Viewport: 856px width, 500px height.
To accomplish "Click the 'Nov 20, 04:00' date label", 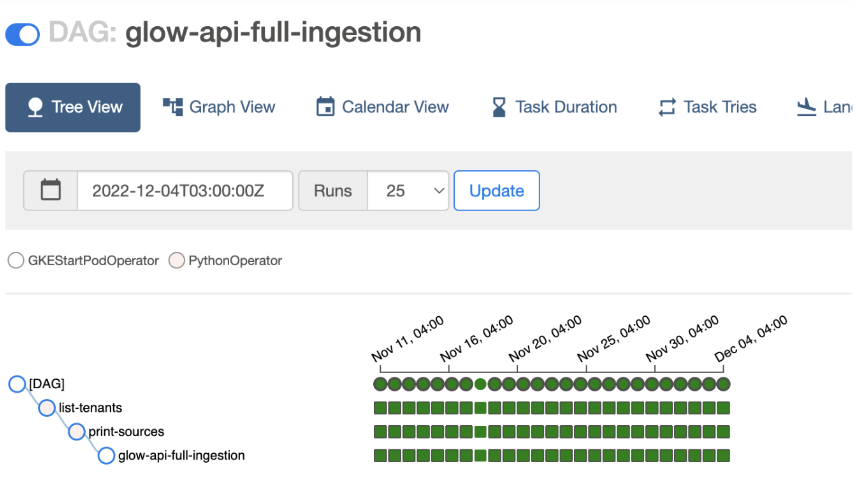I will pos(545,339).
